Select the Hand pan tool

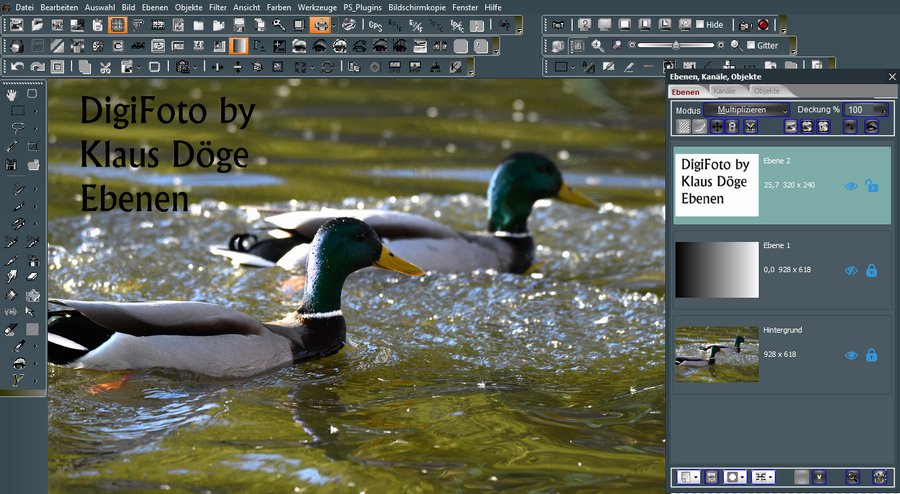click(x=12, y=94)
